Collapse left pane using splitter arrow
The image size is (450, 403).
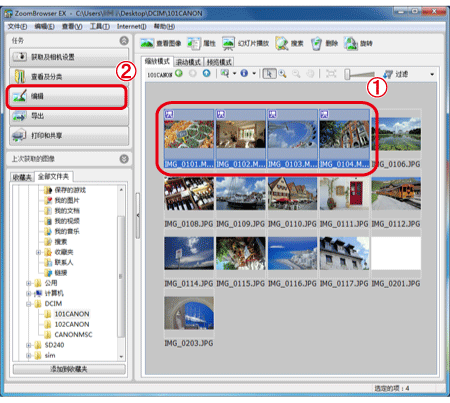138,216
